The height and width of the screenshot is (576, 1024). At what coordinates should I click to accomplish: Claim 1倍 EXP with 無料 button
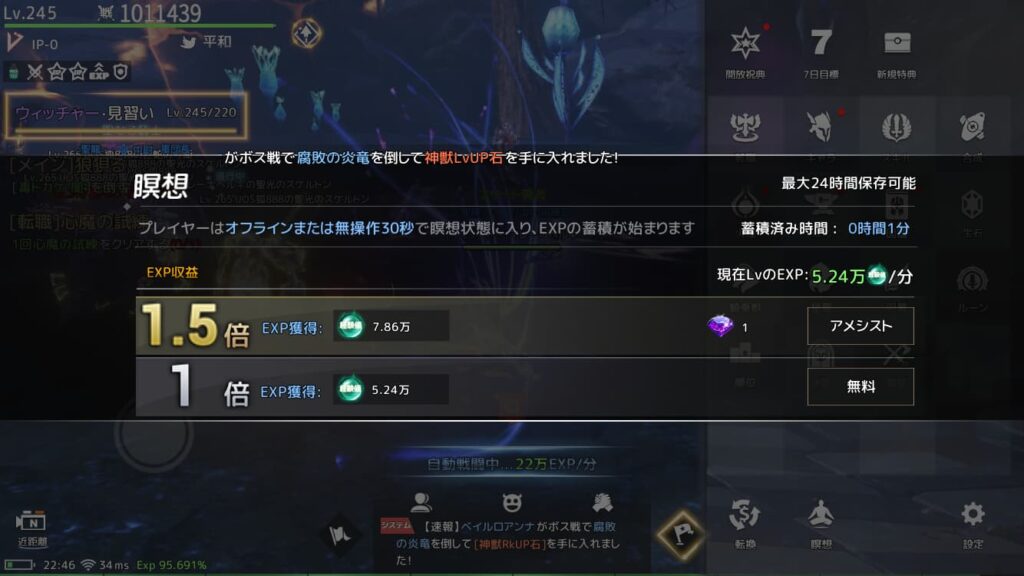point(860,387)
